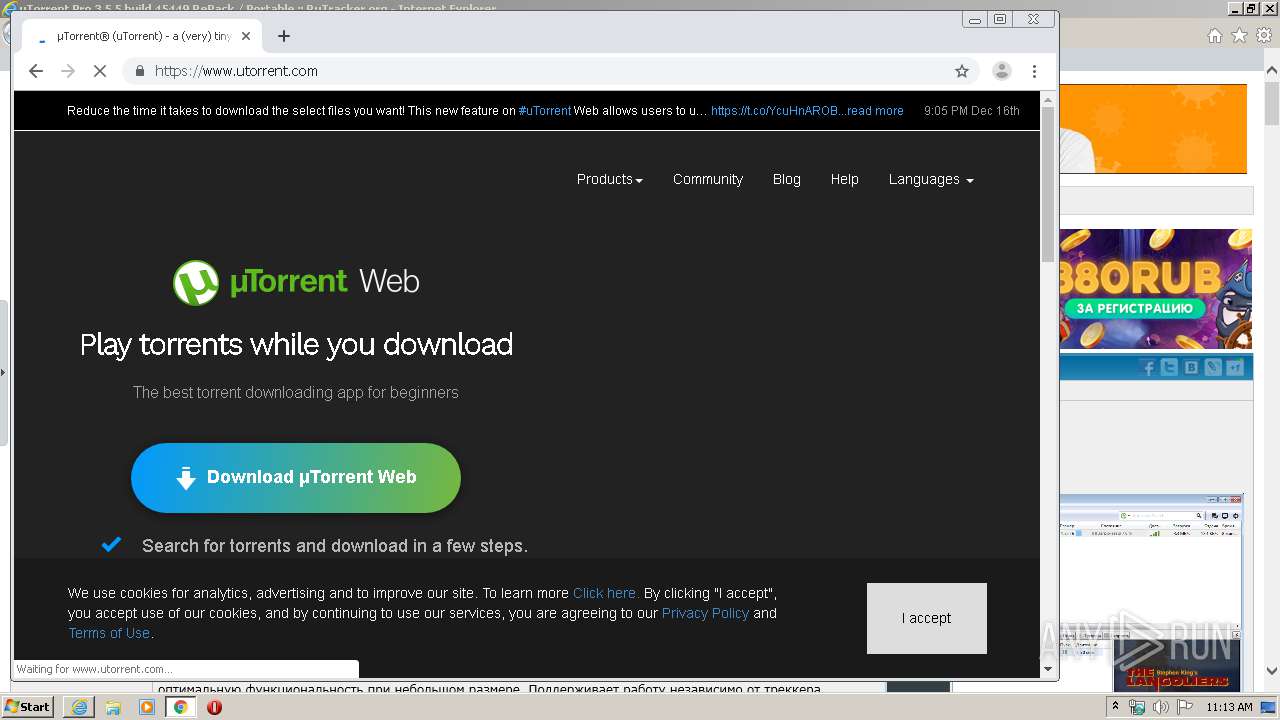Image resolution: width=1280 pixels, height=720 pixels.
Task: Click the taskbar clock 11:13 AM
Action: 1229,707
